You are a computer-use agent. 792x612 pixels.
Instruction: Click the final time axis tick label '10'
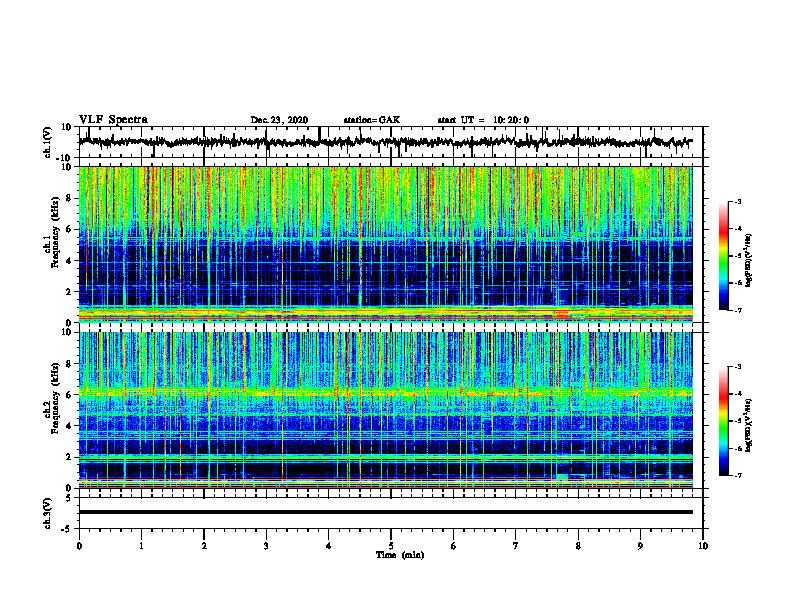tap(703, 546)
